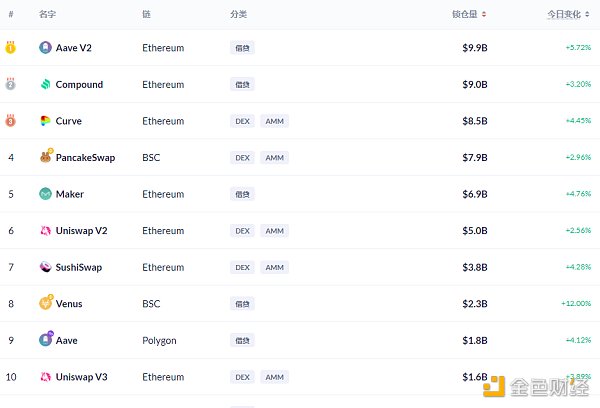Click the DEX tag in PancakeSwap row
600x408 pixels.
coord(242,157)
